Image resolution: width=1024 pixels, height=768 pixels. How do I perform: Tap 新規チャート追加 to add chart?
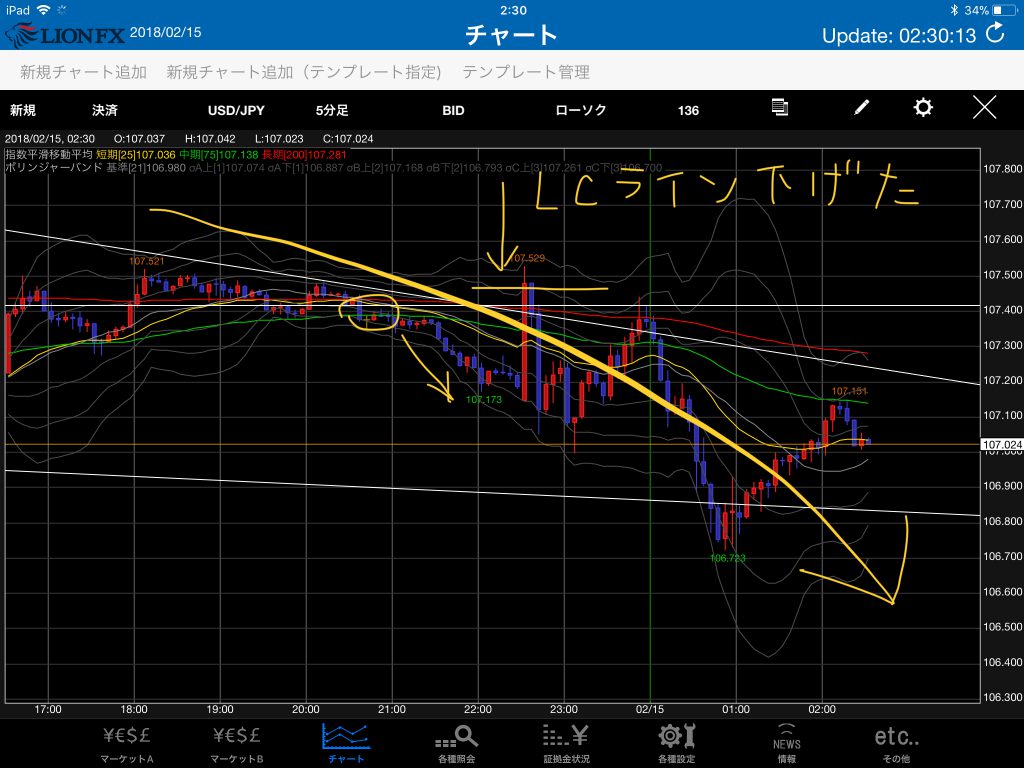pos(84,72)
